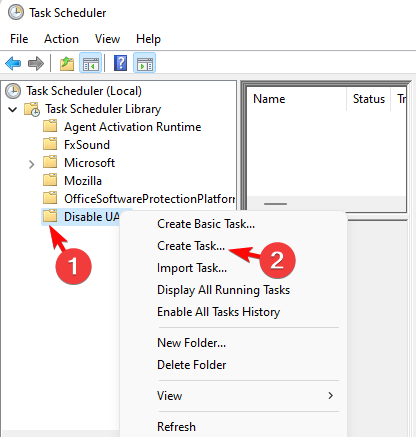Select the Task Scheduler (Local) clock icon
This screenshot has width=416, height=437.
[13, 91]
